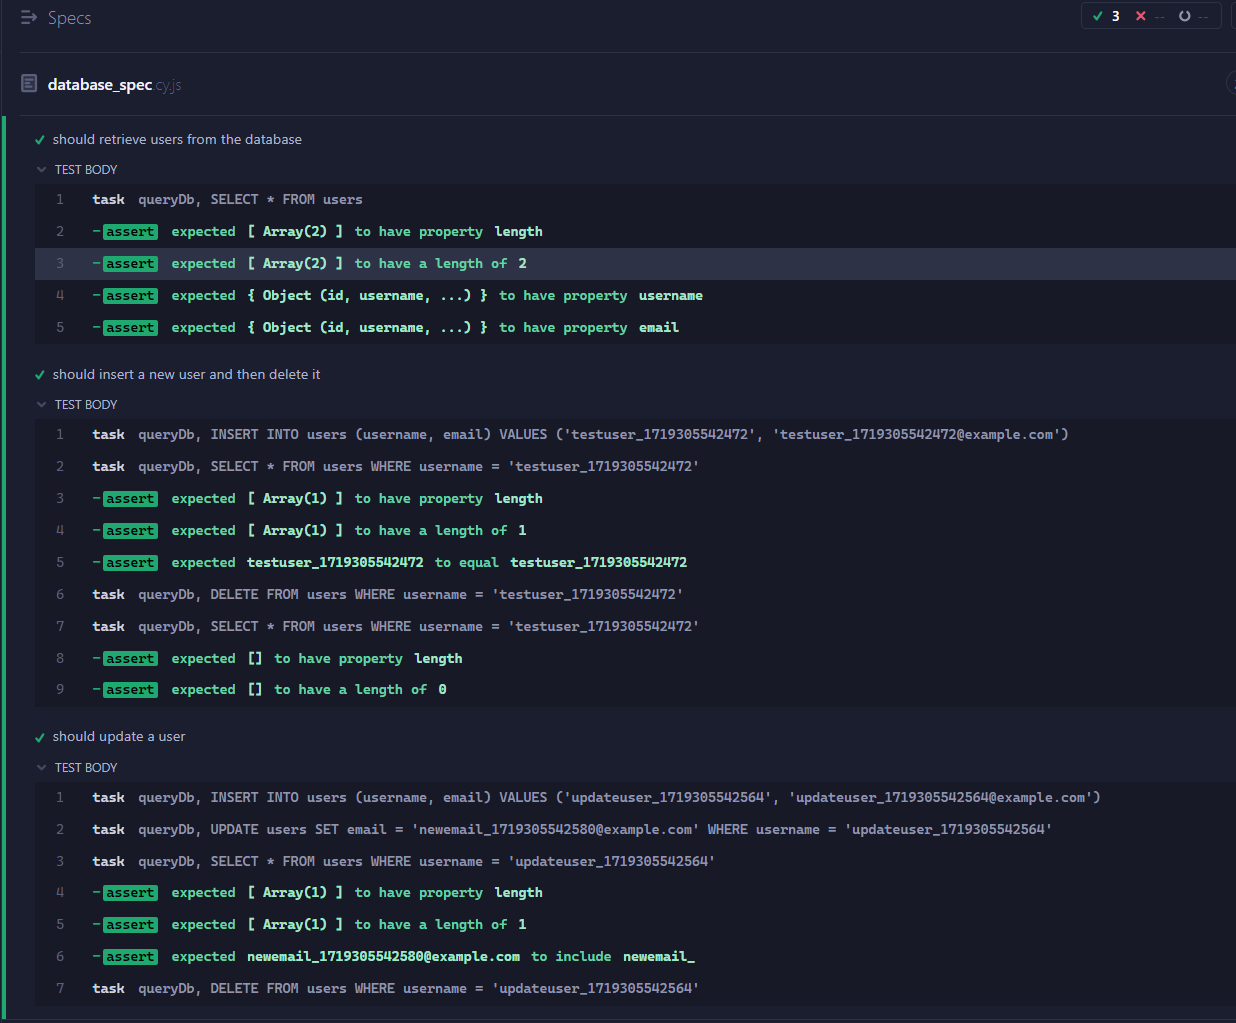Open the Specs list
The image size is (1236, 1023).
[70, 17]
